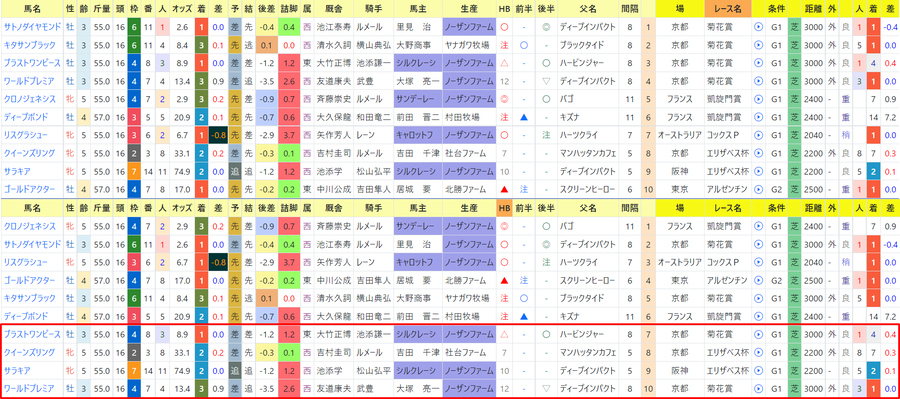This screenshot has width=900, height=399.
Task: Open ブラストワンピース horse link in lower table
Action: (x=31, y=334)
